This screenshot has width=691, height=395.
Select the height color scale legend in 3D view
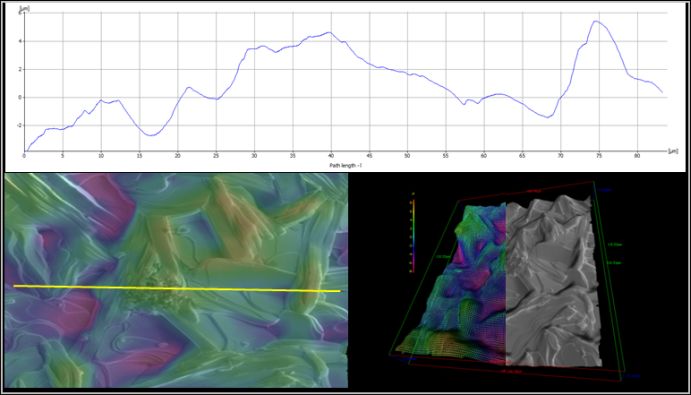[413, 233]
